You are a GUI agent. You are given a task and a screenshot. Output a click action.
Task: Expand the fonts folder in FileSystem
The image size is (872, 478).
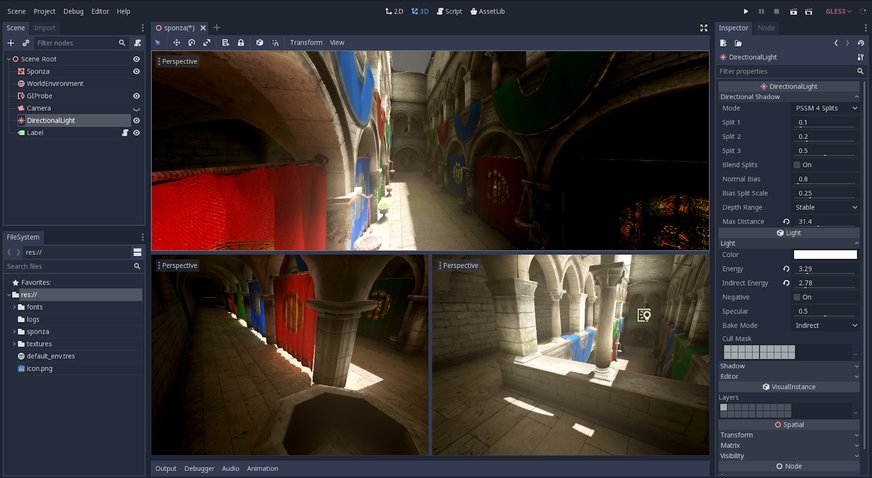(14, 307)
